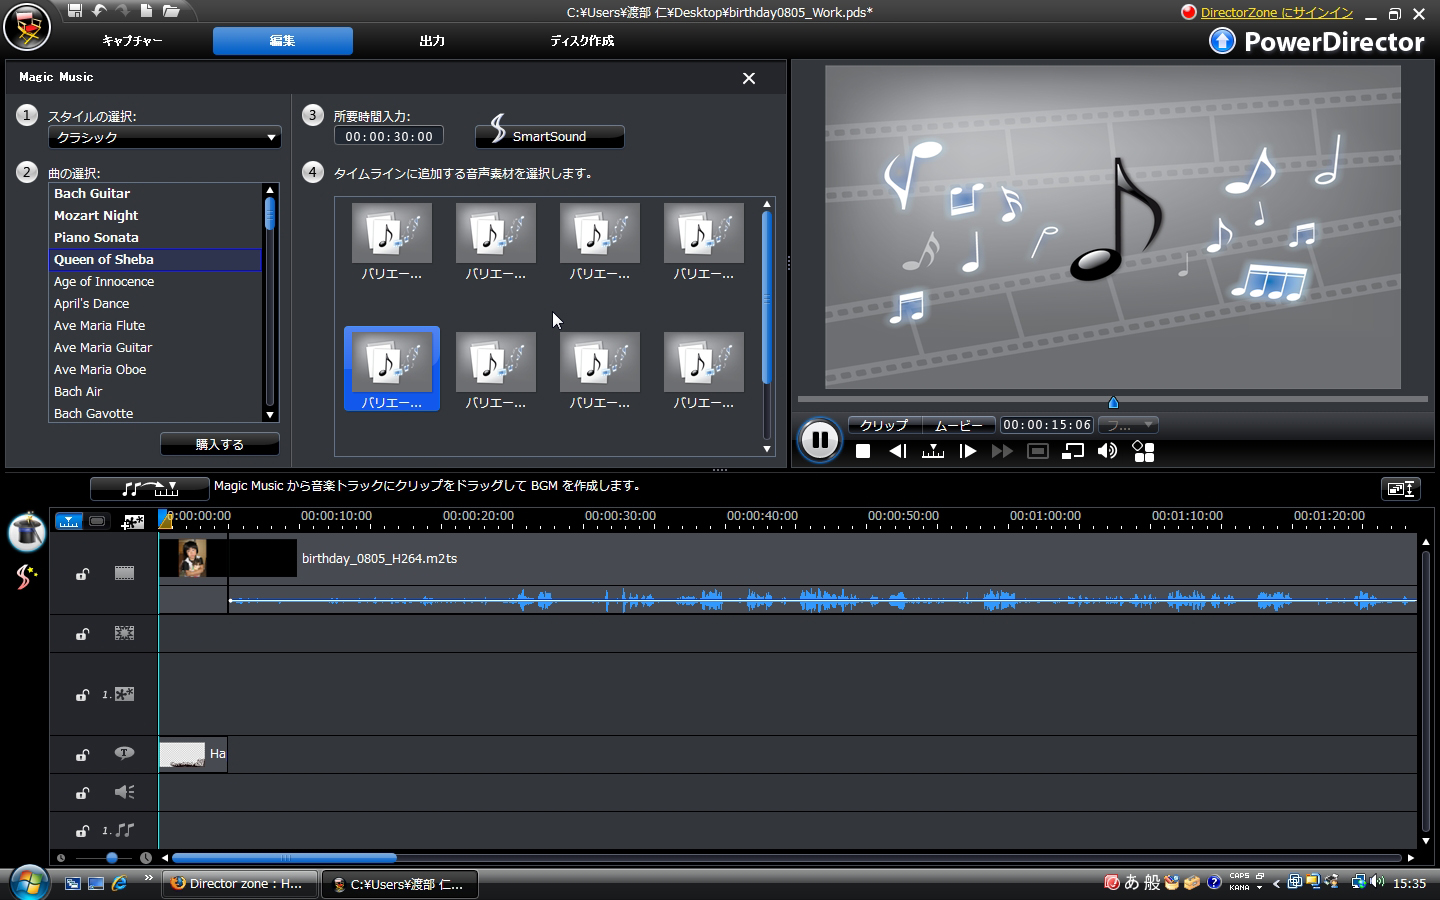Click the title track speech bubble icon
This screenshot has width=1440, height=900.
click(x=124, y=753)
